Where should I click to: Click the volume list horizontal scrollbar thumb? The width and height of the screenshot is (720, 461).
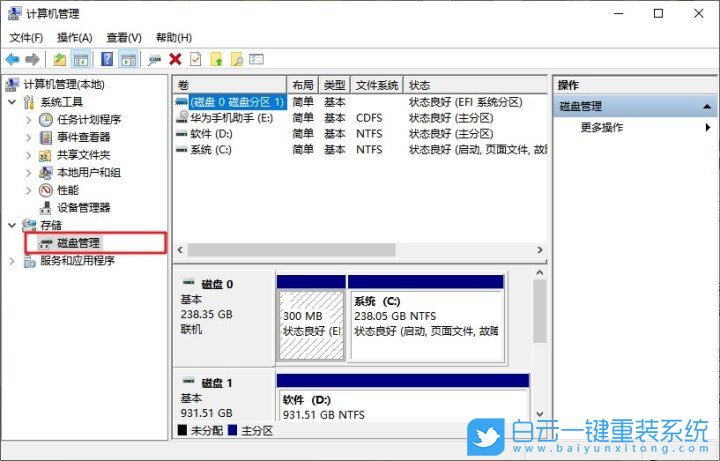(292, 250)
